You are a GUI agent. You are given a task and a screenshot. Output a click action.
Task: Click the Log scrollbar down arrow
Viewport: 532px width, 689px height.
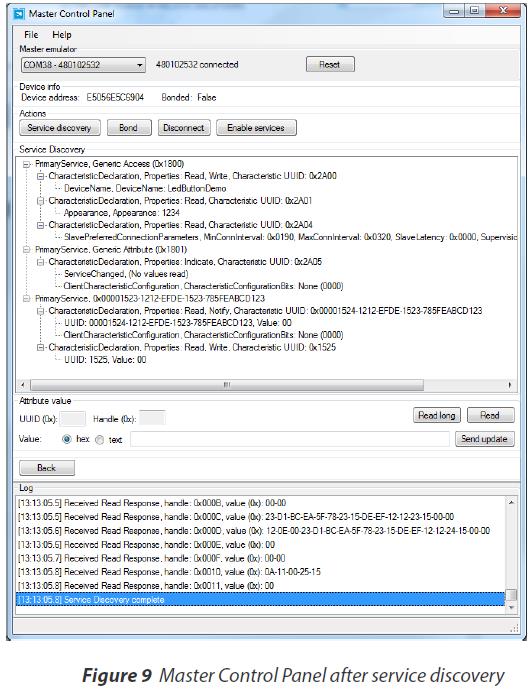[511, 608]
